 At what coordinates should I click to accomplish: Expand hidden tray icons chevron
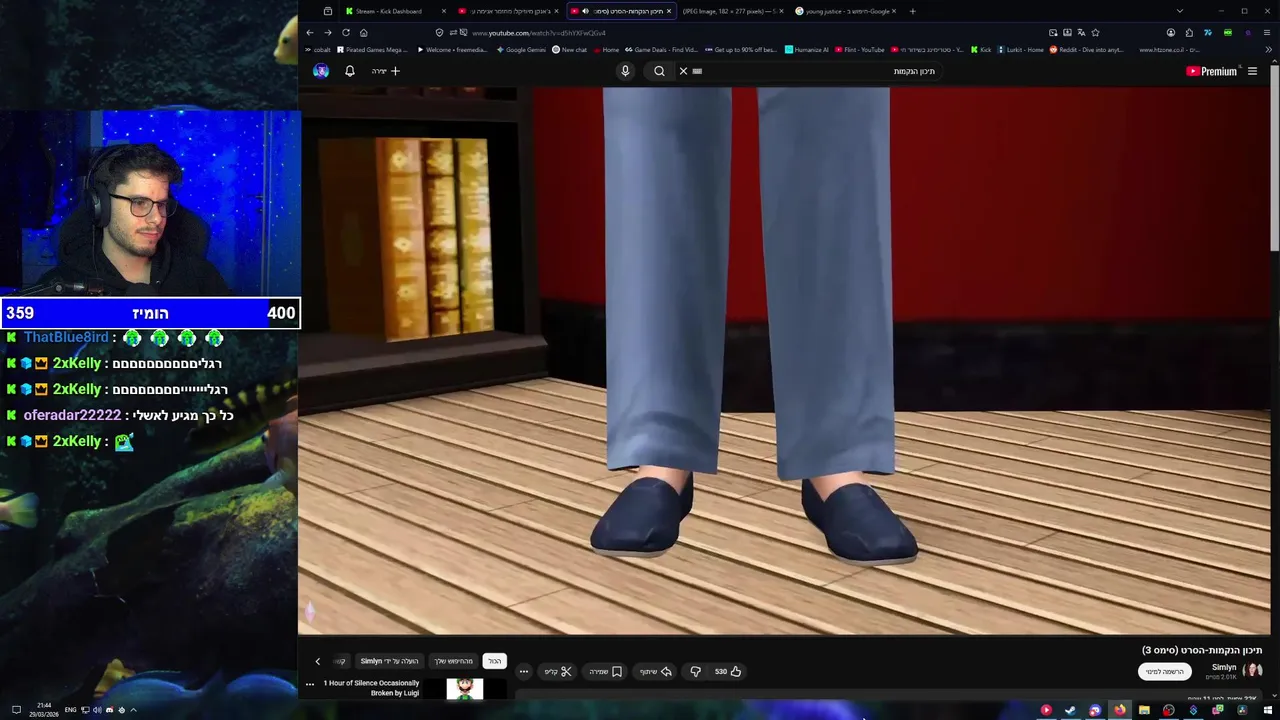tap(133, 710)
